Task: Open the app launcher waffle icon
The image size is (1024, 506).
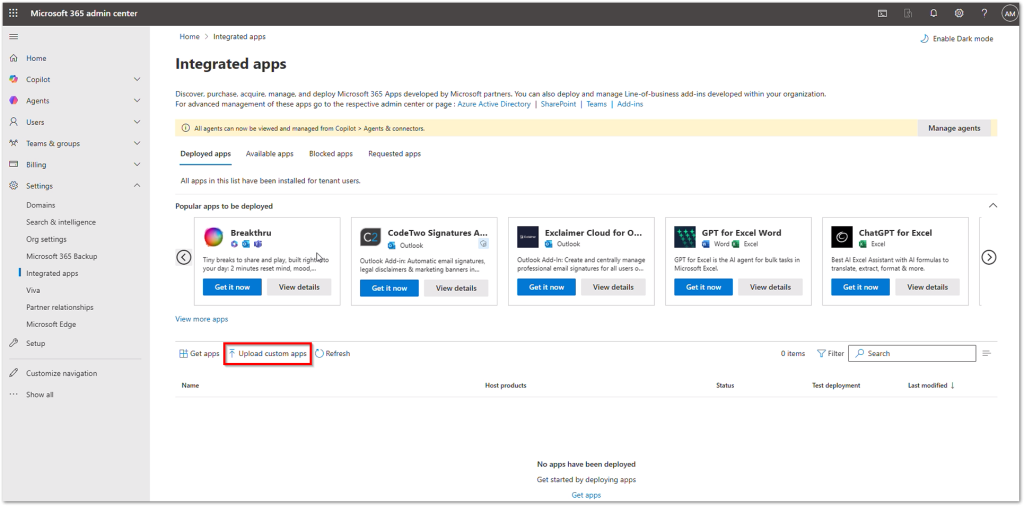Action: 13,13
